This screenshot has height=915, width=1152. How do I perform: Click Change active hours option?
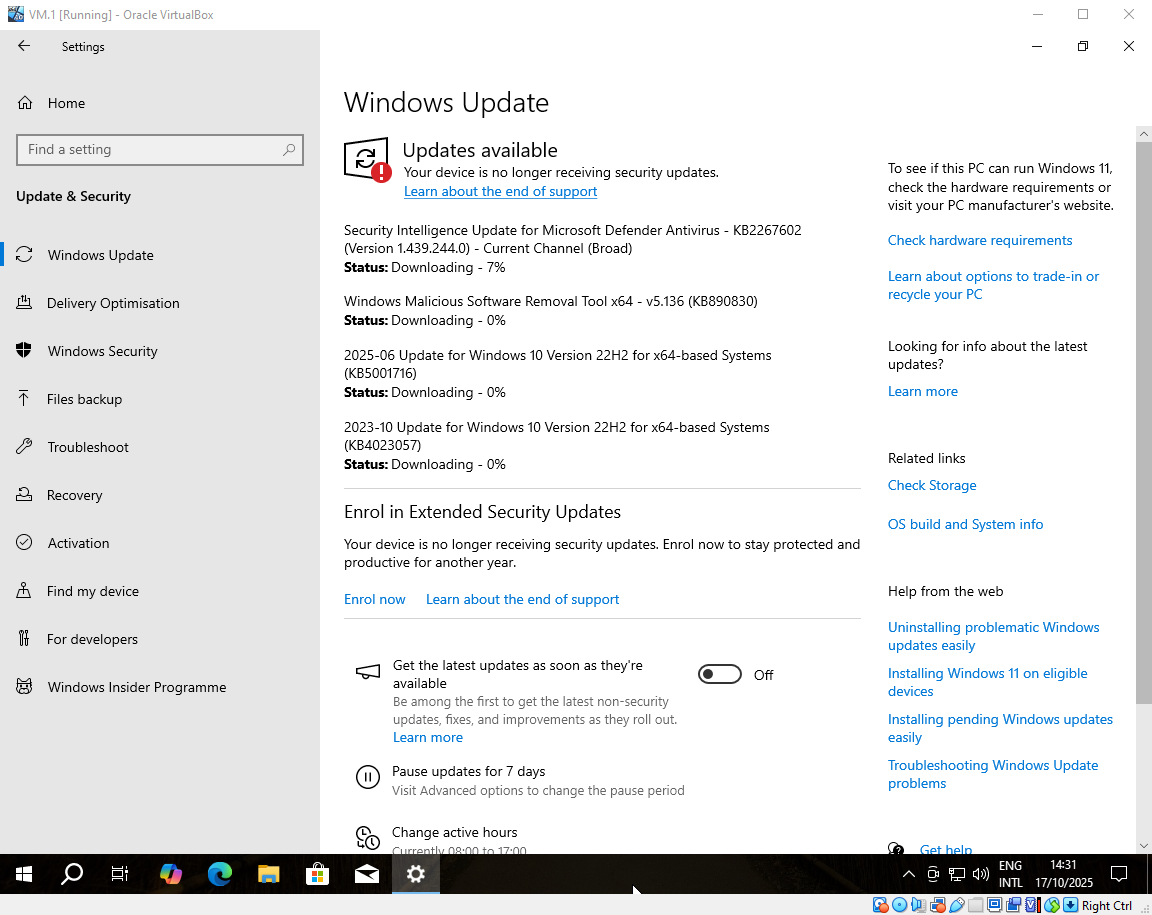pyautogui.click(x=454, y=832)
